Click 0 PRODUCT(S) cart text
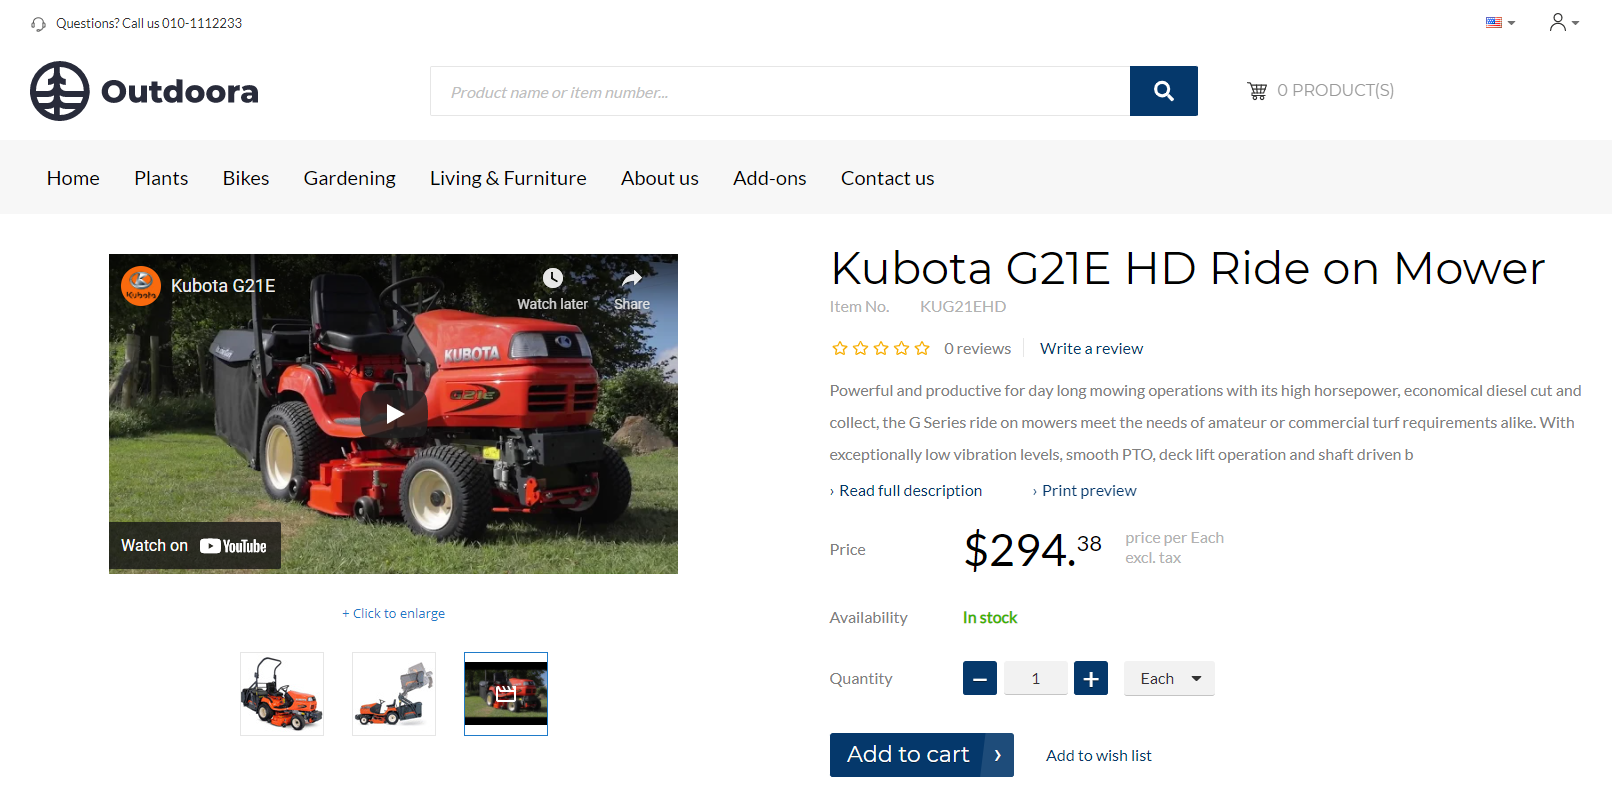 (x=1335, y=91)
